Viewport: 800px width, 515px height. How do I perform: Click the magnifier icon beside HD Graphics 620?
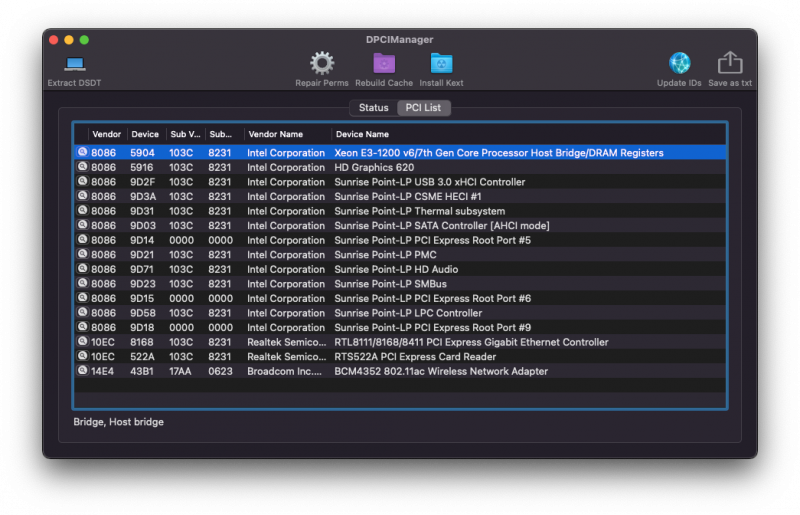click(x=82, y=168)
